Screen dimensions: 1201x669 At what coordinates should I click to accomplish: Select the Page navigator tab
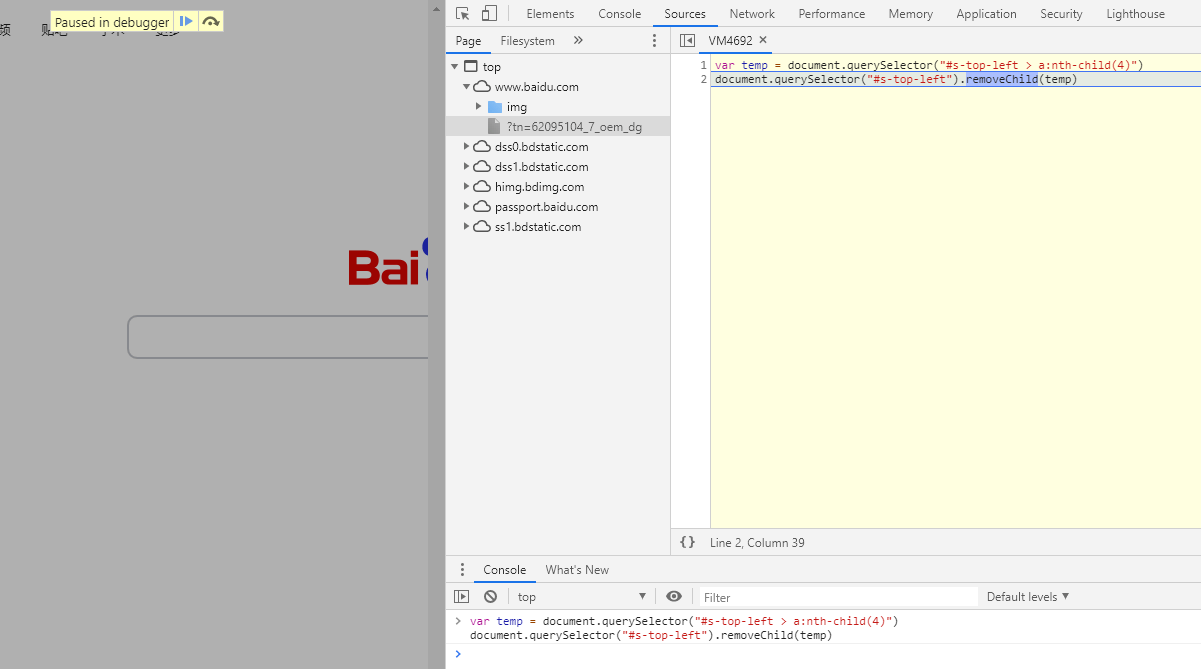[468, 41]
